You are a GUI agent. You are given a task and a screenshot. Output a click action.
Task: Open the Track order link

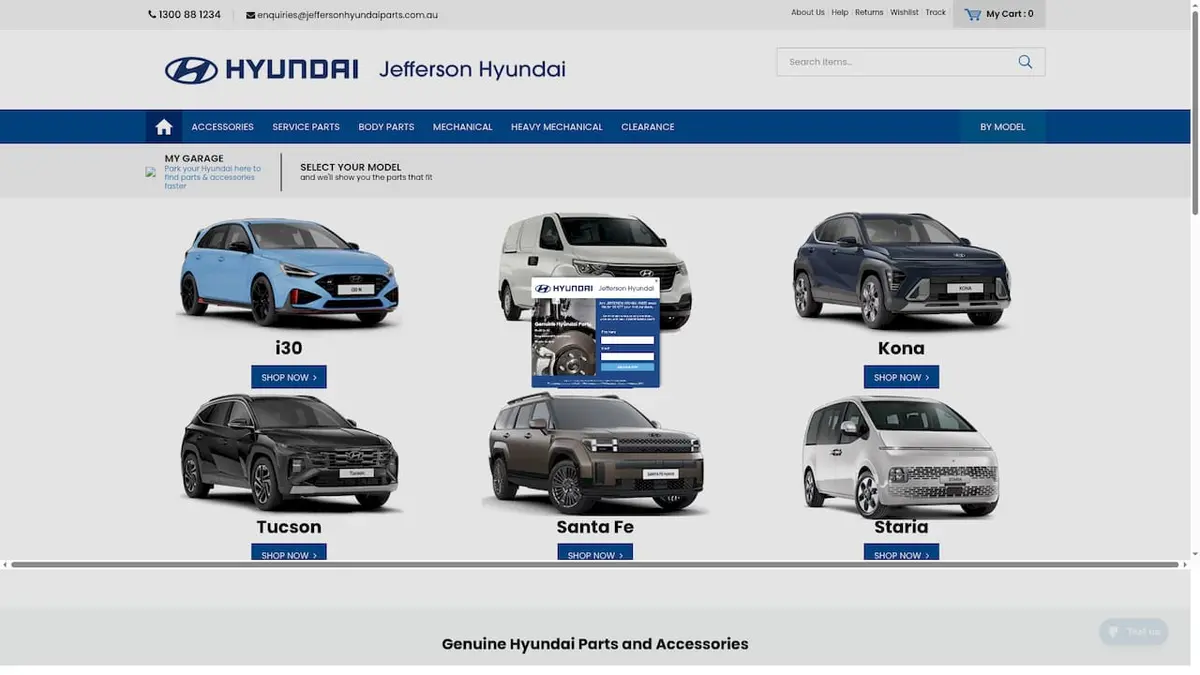pyautogui.click(x=935, y=13)
